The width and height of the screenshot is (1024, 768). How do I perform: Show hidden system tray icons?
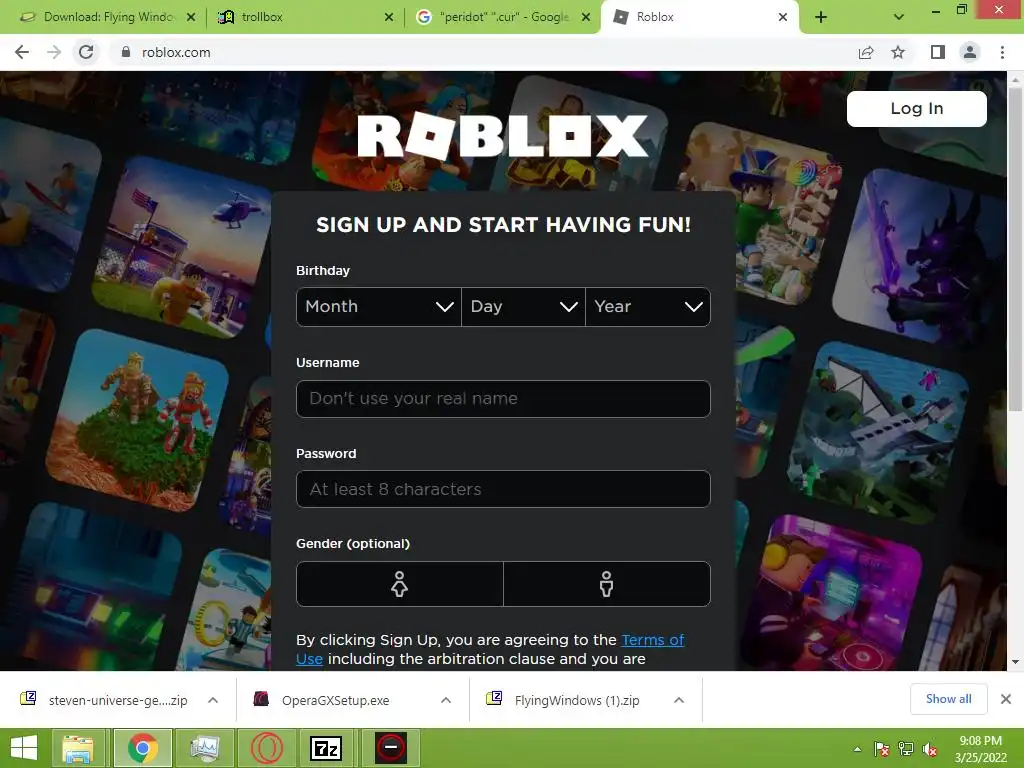pos(857,749)
